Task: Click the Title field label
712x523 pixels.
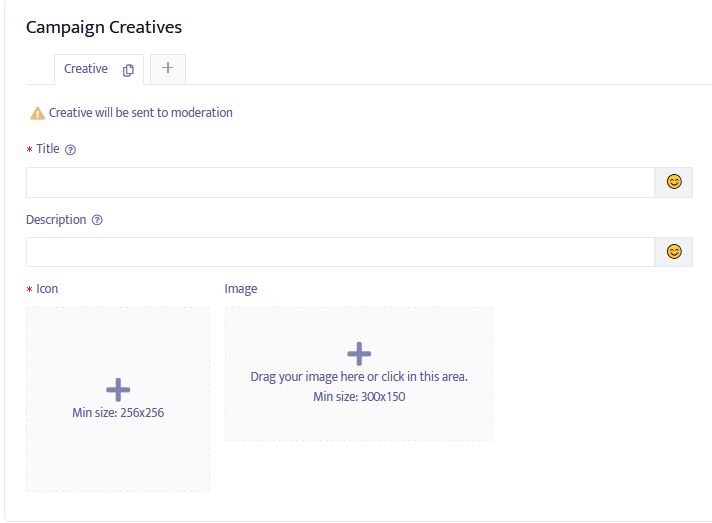Action: tap(48, 149)
